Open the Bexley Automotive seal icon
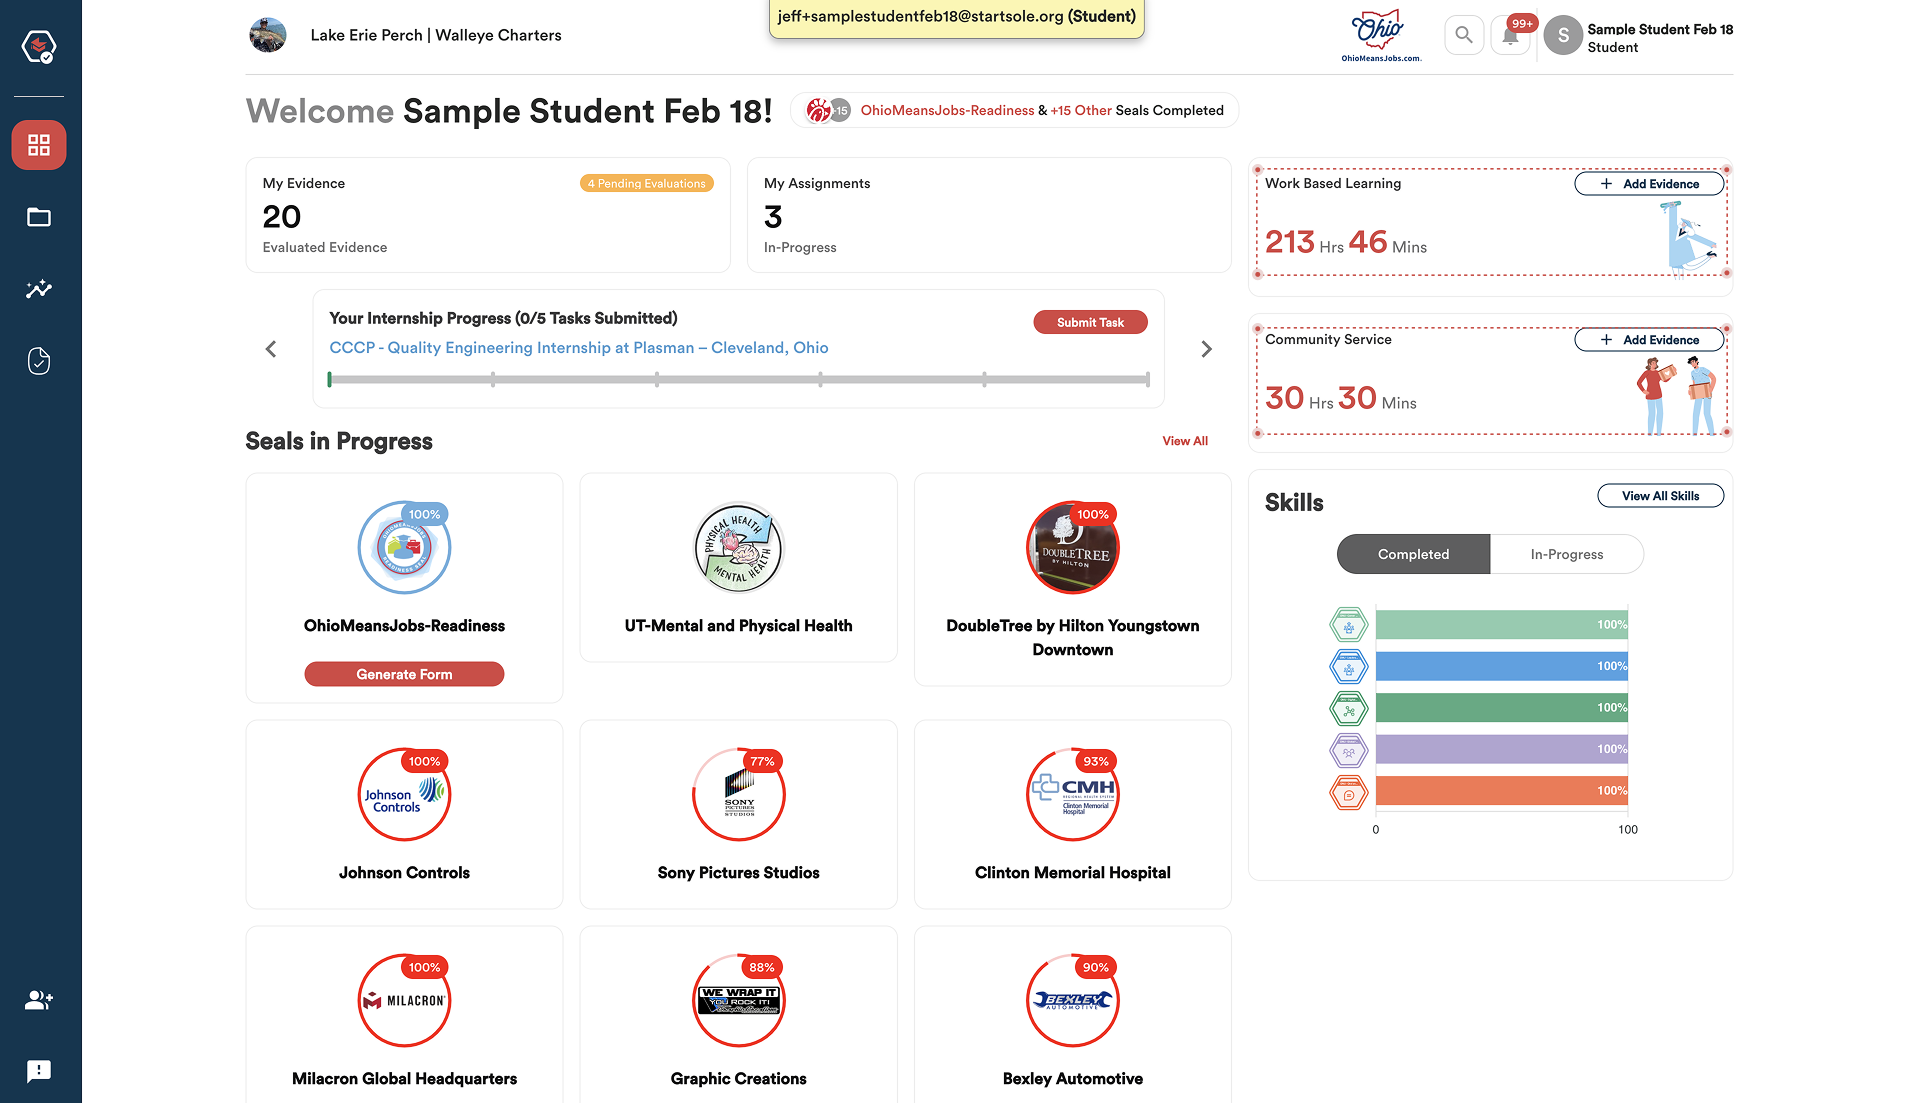Screen dimensions: 1911x1103 (x=1073, y=1001)
